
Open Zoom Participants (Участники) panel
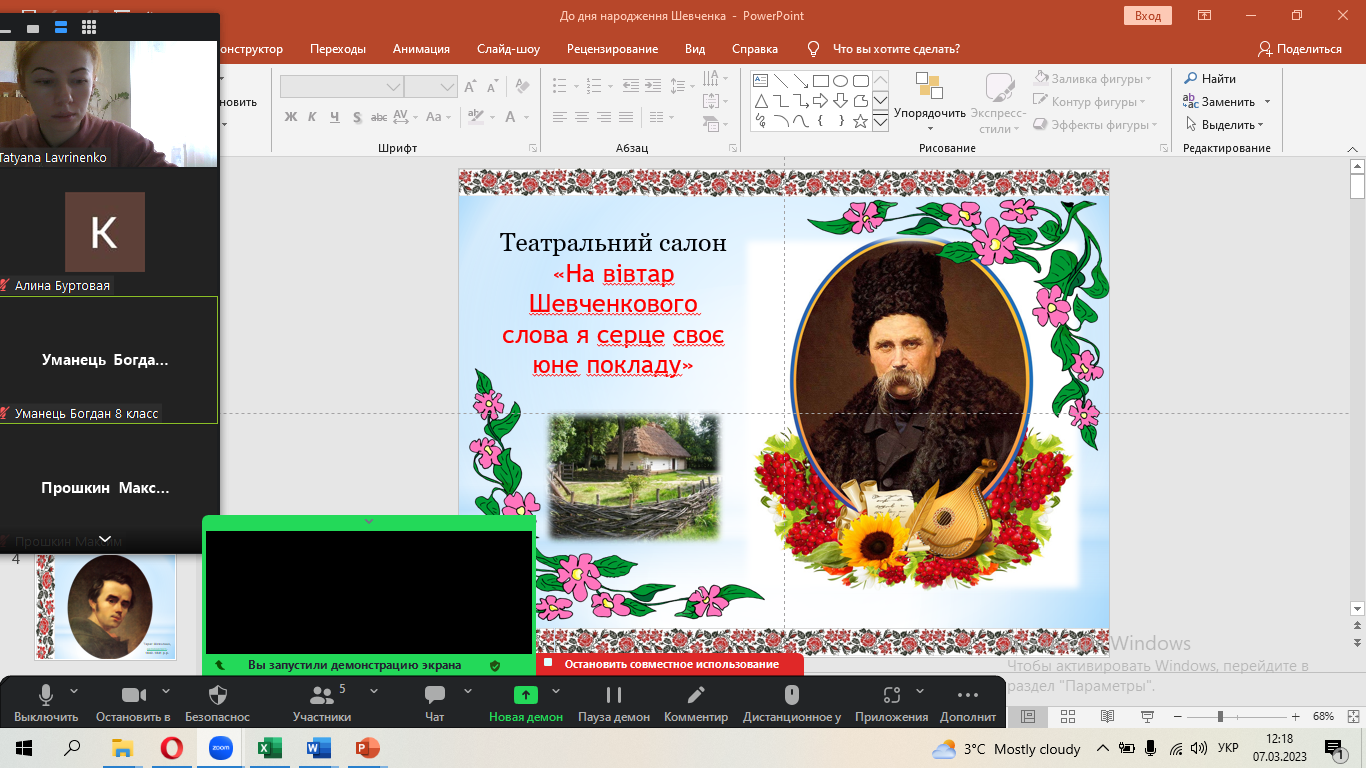point(322,703)
